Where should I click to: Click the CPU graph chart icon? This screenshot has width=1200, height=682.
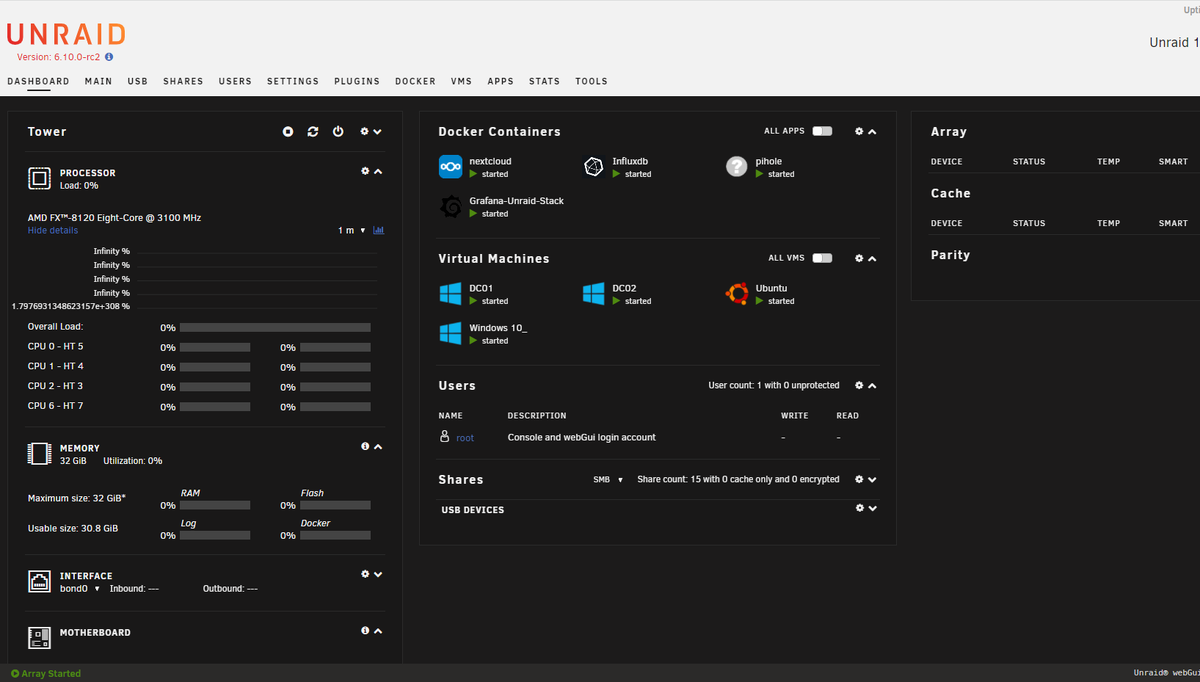pos(379,230)
